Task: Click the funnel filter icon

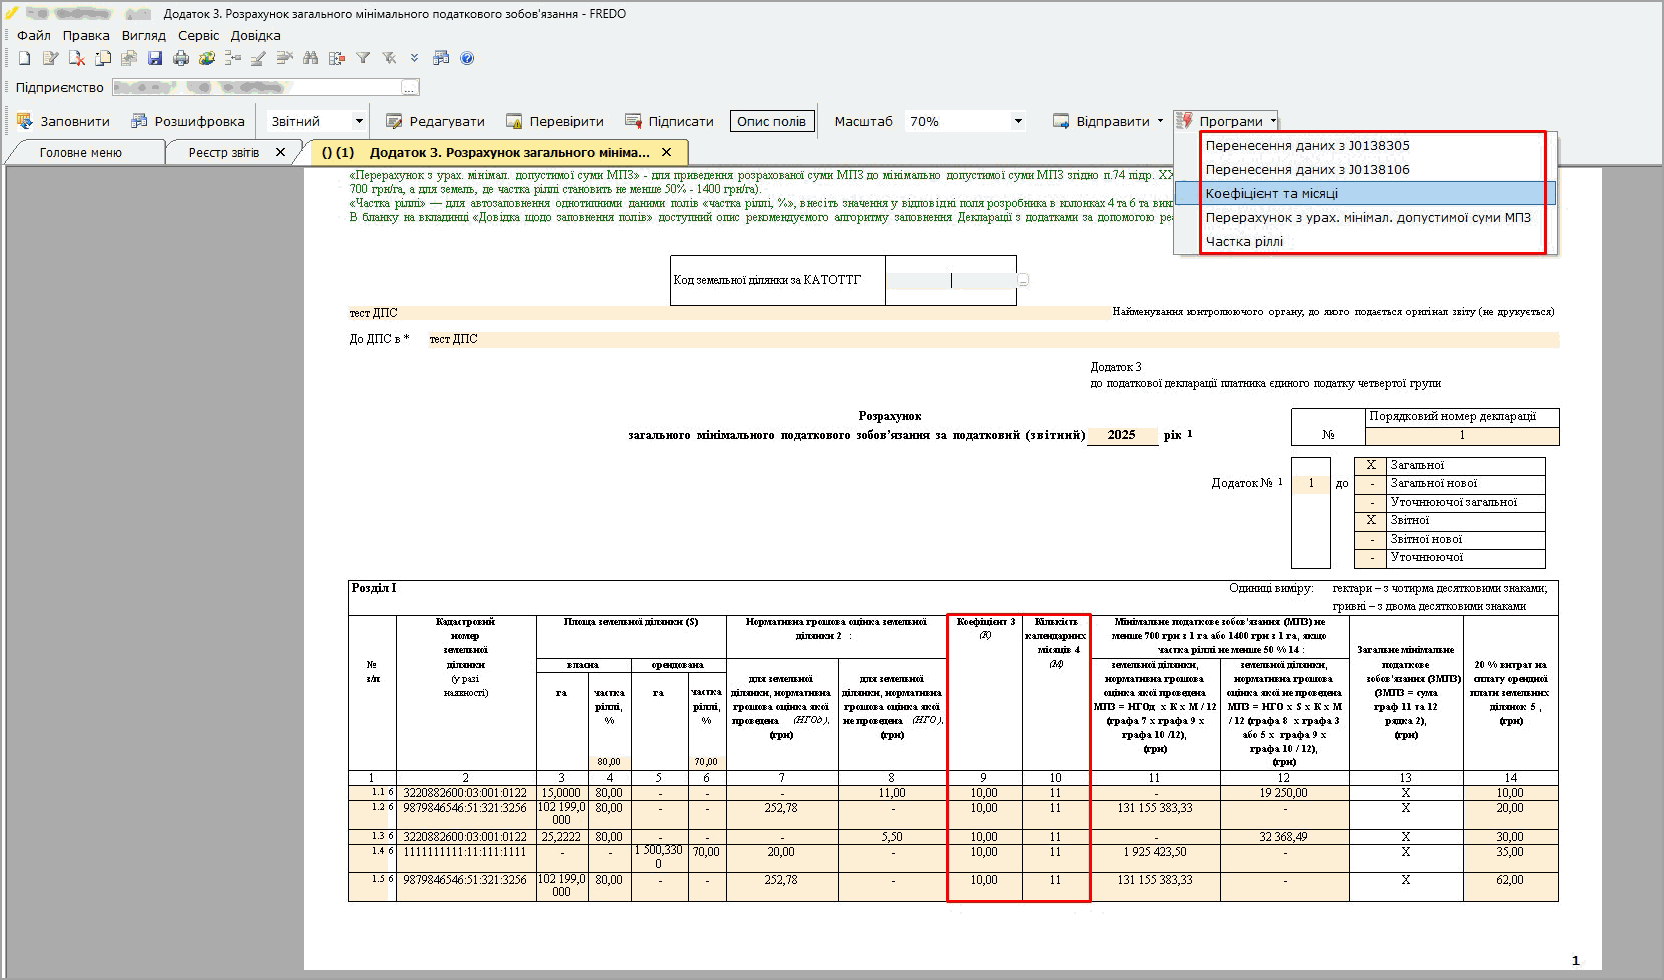Action: pyautogui.click(x=363, y=58)
